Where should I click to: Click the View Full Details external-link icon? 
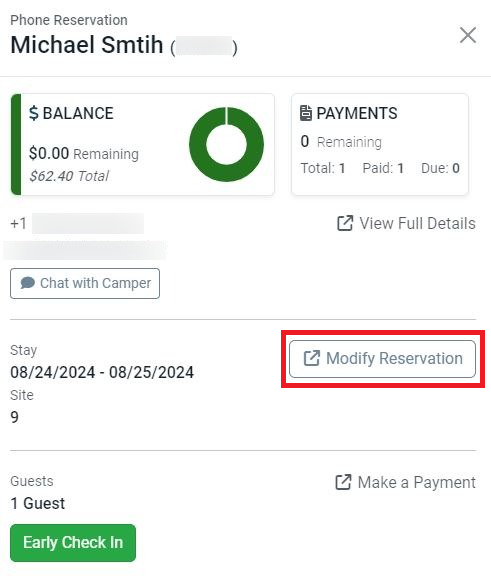[345, 223]
